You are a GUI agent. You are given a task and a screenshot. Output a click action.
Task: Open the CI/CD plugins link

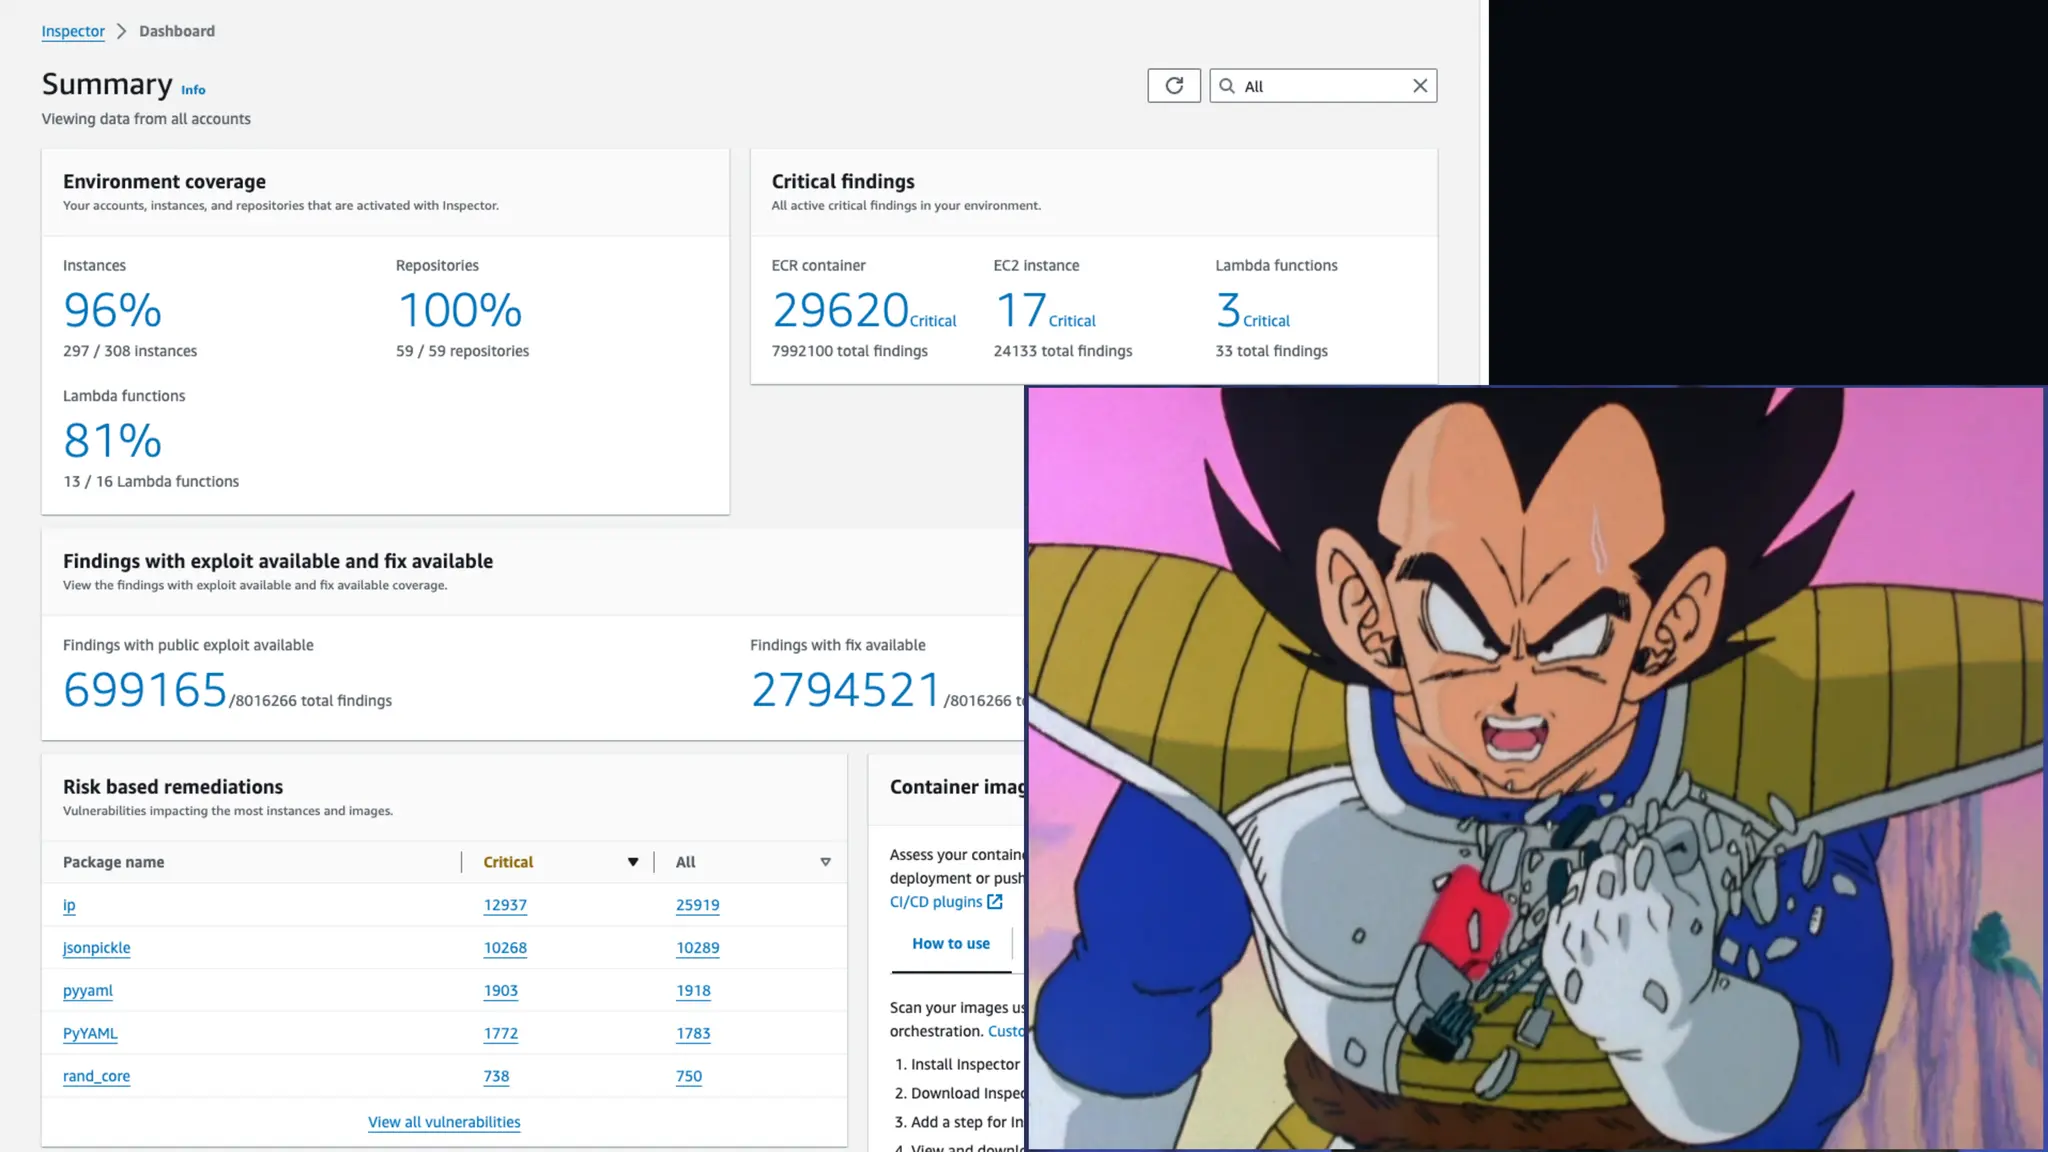[x=936, y=901]
